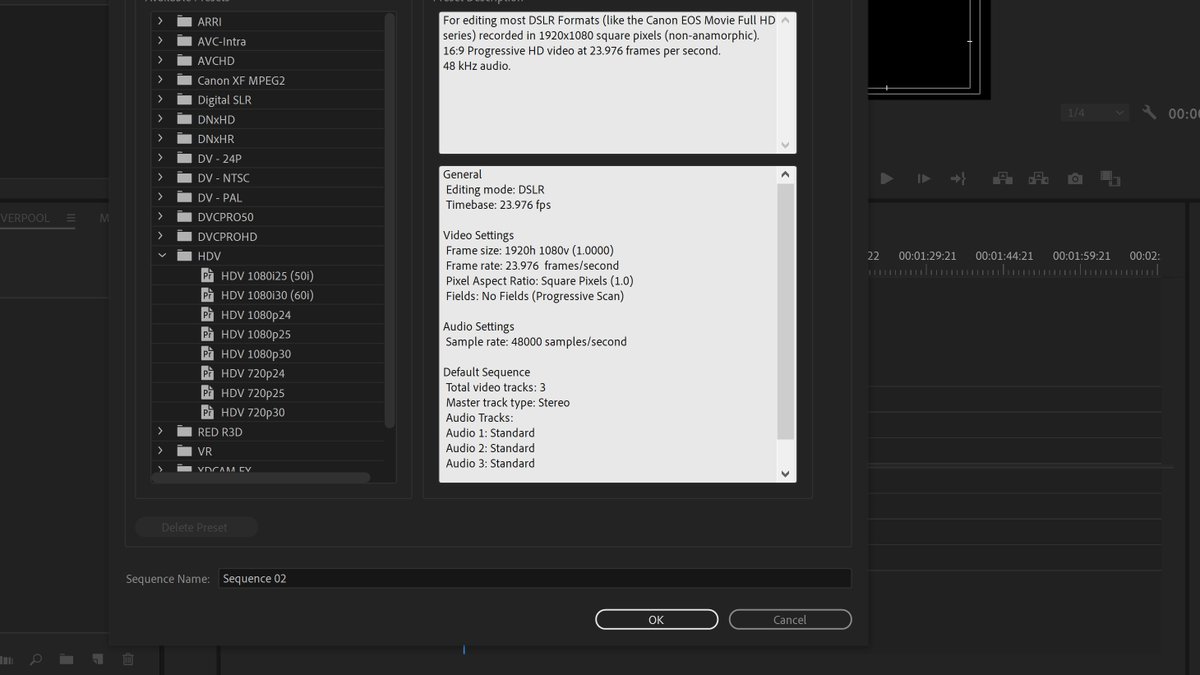Expand the DVCPRO50 preset folder

161,216
